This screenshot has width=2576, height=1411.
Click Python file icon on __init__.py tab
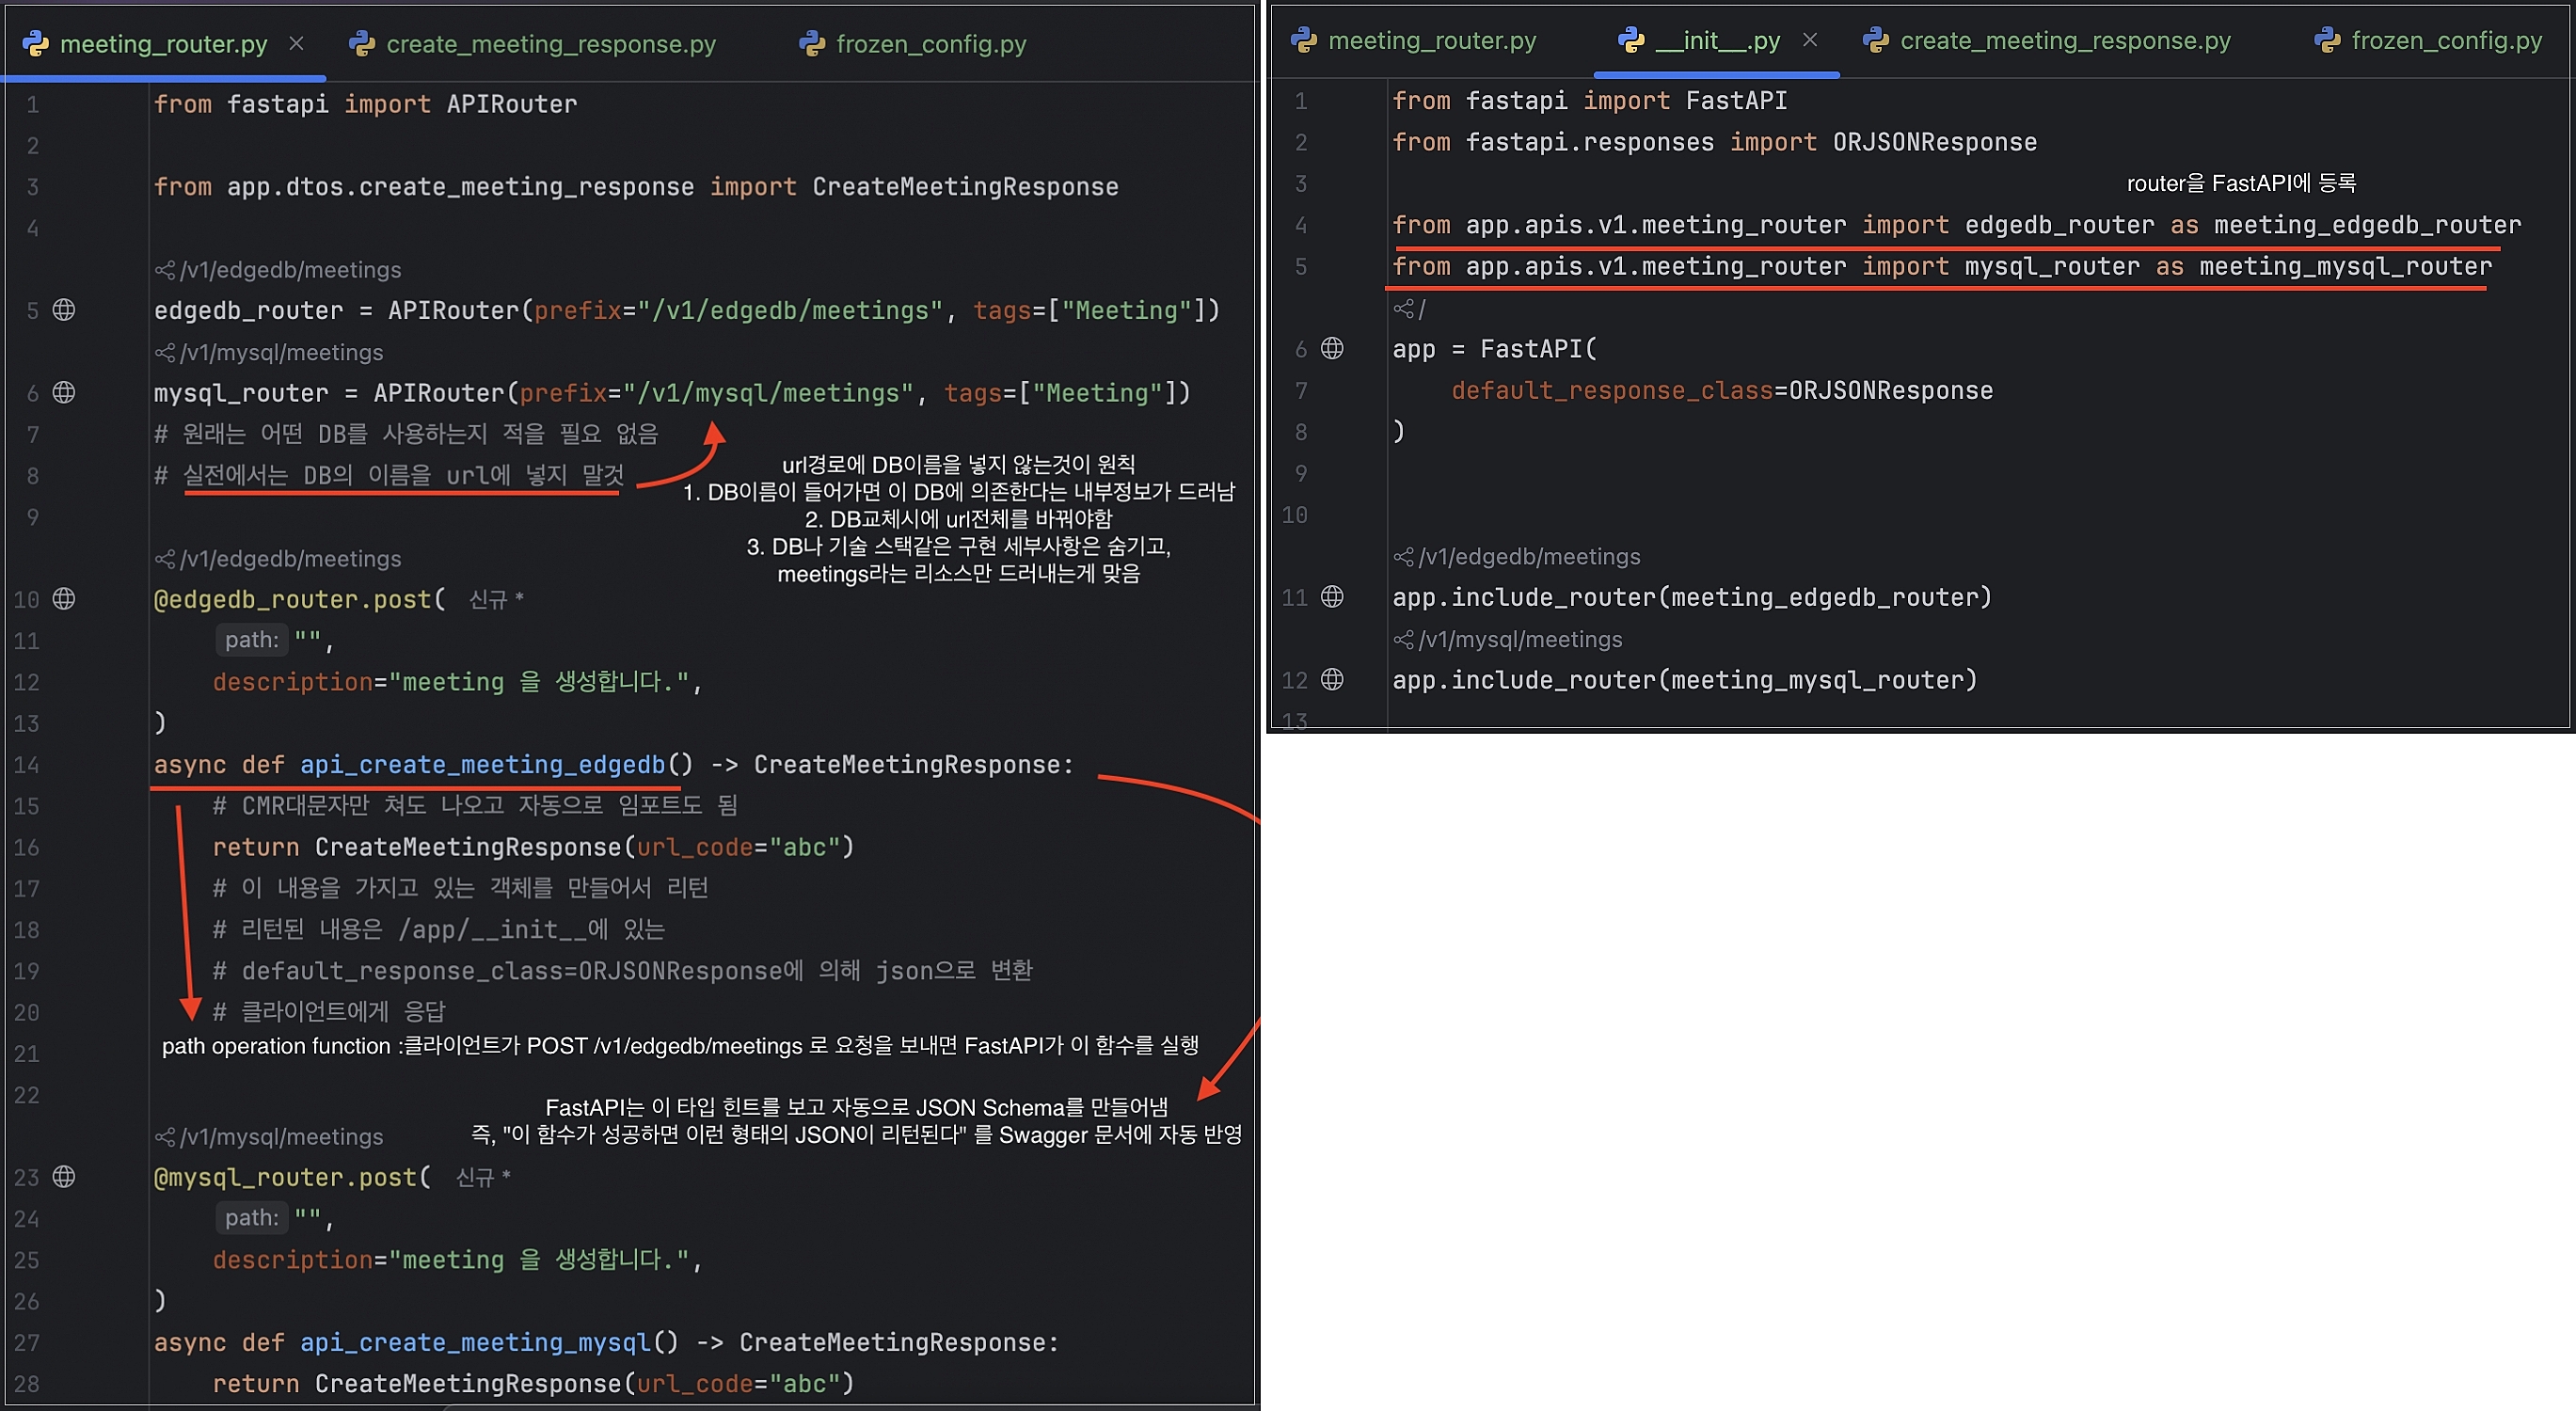click(1631, 41)
